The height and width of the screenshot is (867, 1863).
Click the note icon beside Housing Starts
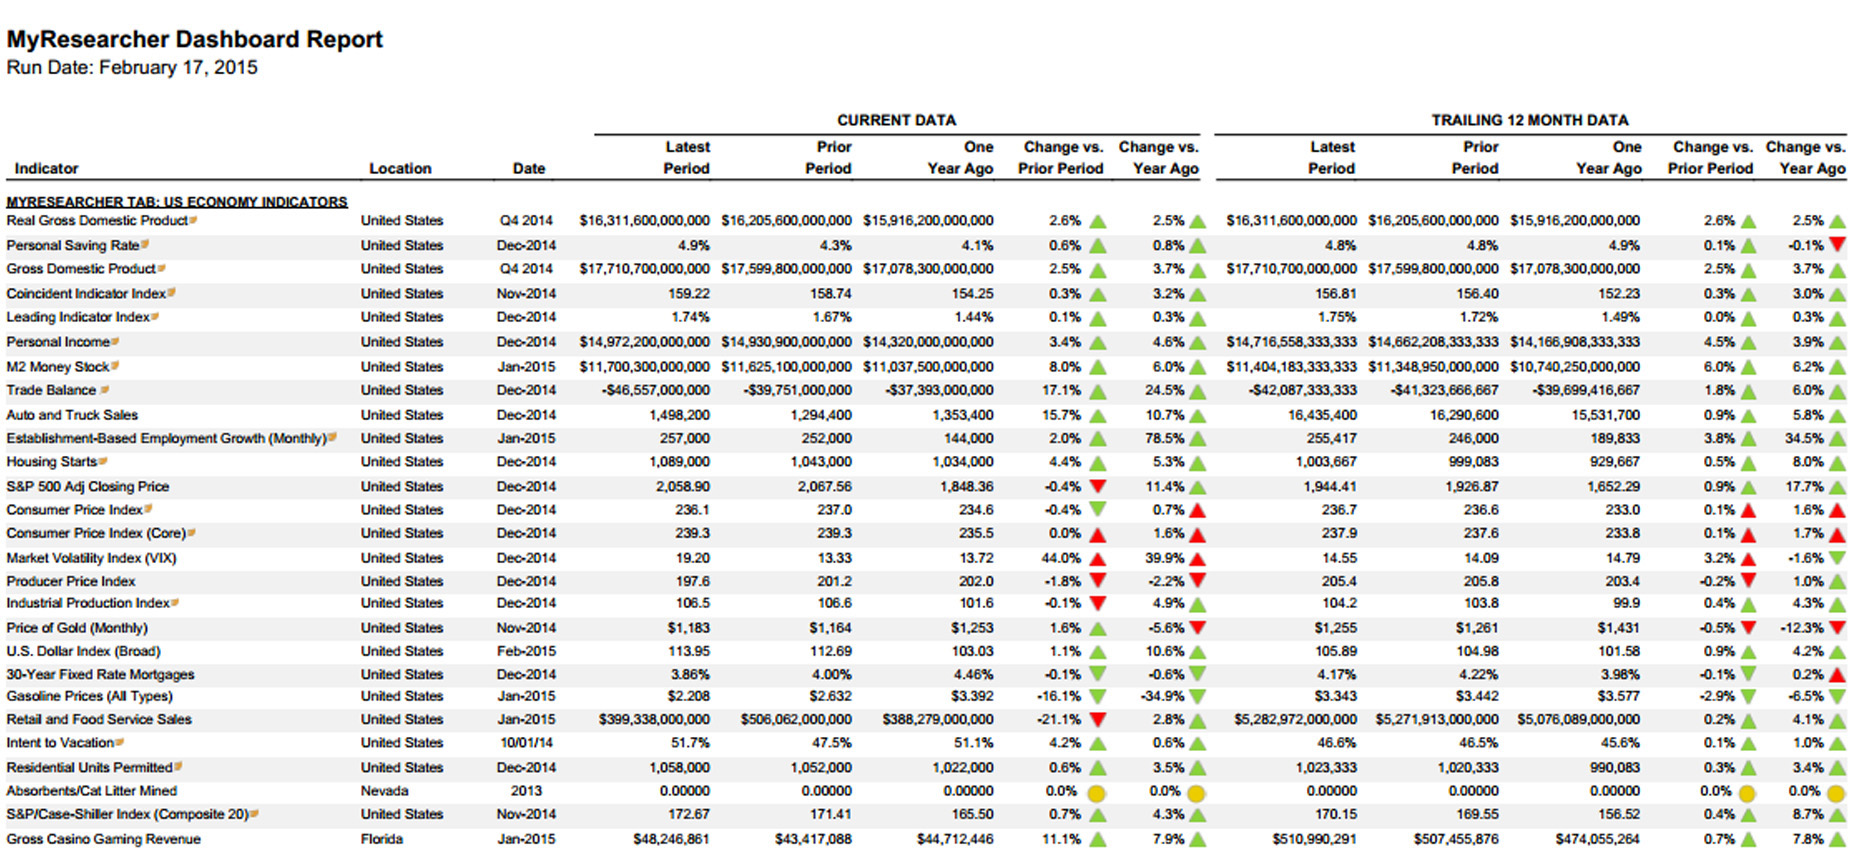pyautogui.click(x=103, y=461)
